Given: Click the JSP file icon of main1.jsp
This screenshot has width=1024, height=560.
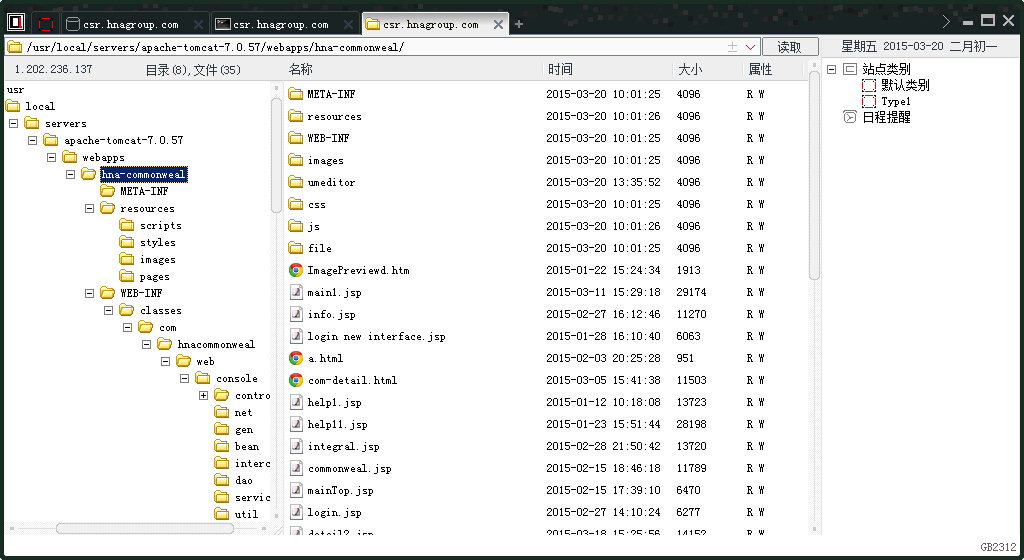Looking at the screenshot, I should coord(296,292).
